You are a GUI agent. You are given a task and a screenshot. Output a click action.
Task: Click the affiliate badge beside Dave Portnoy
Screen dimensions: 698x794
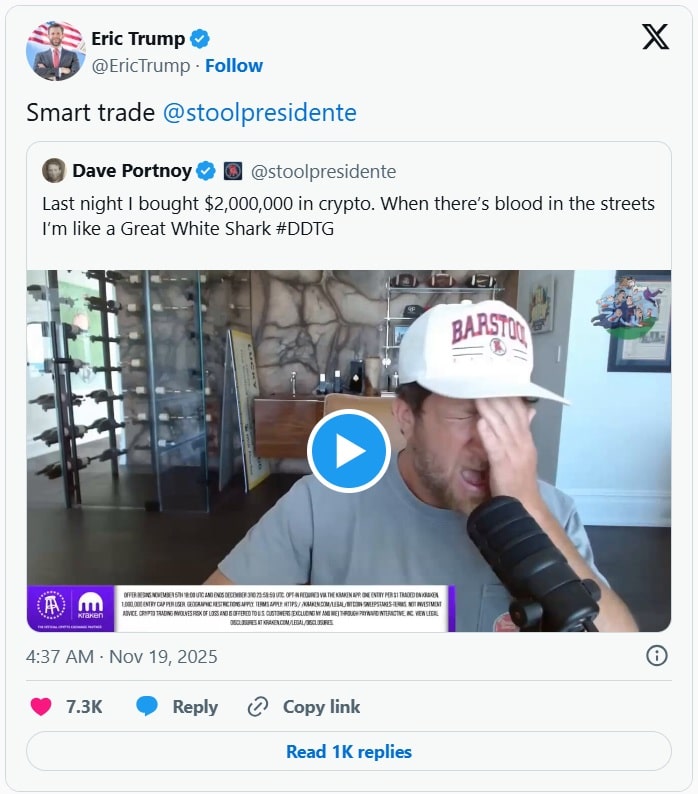(233, 171)
